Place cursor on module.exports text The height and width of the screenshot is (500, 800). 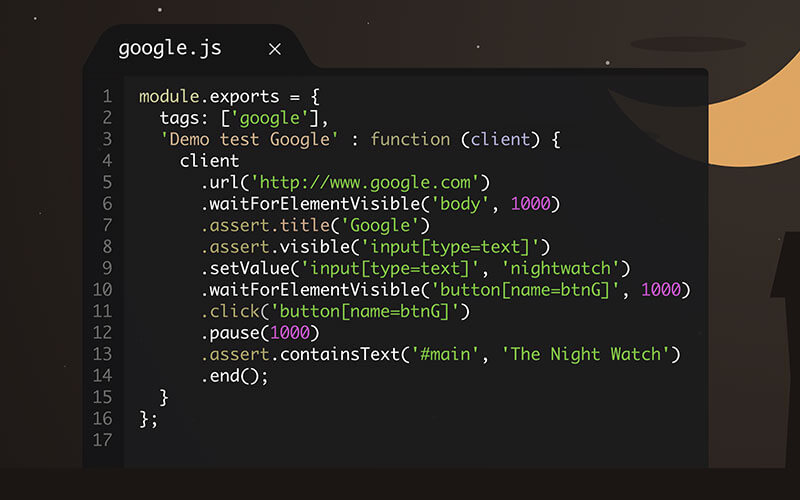[x=198, y=97]
